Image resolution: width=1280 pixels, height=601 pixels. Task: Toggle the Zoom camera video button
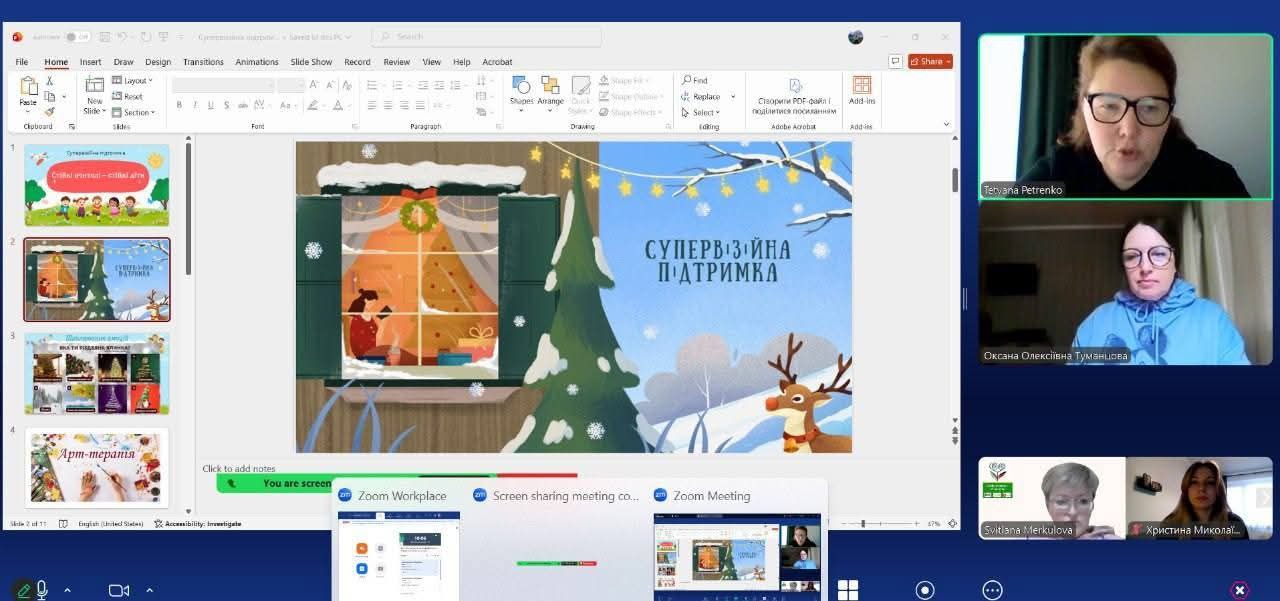coord(119,590)
